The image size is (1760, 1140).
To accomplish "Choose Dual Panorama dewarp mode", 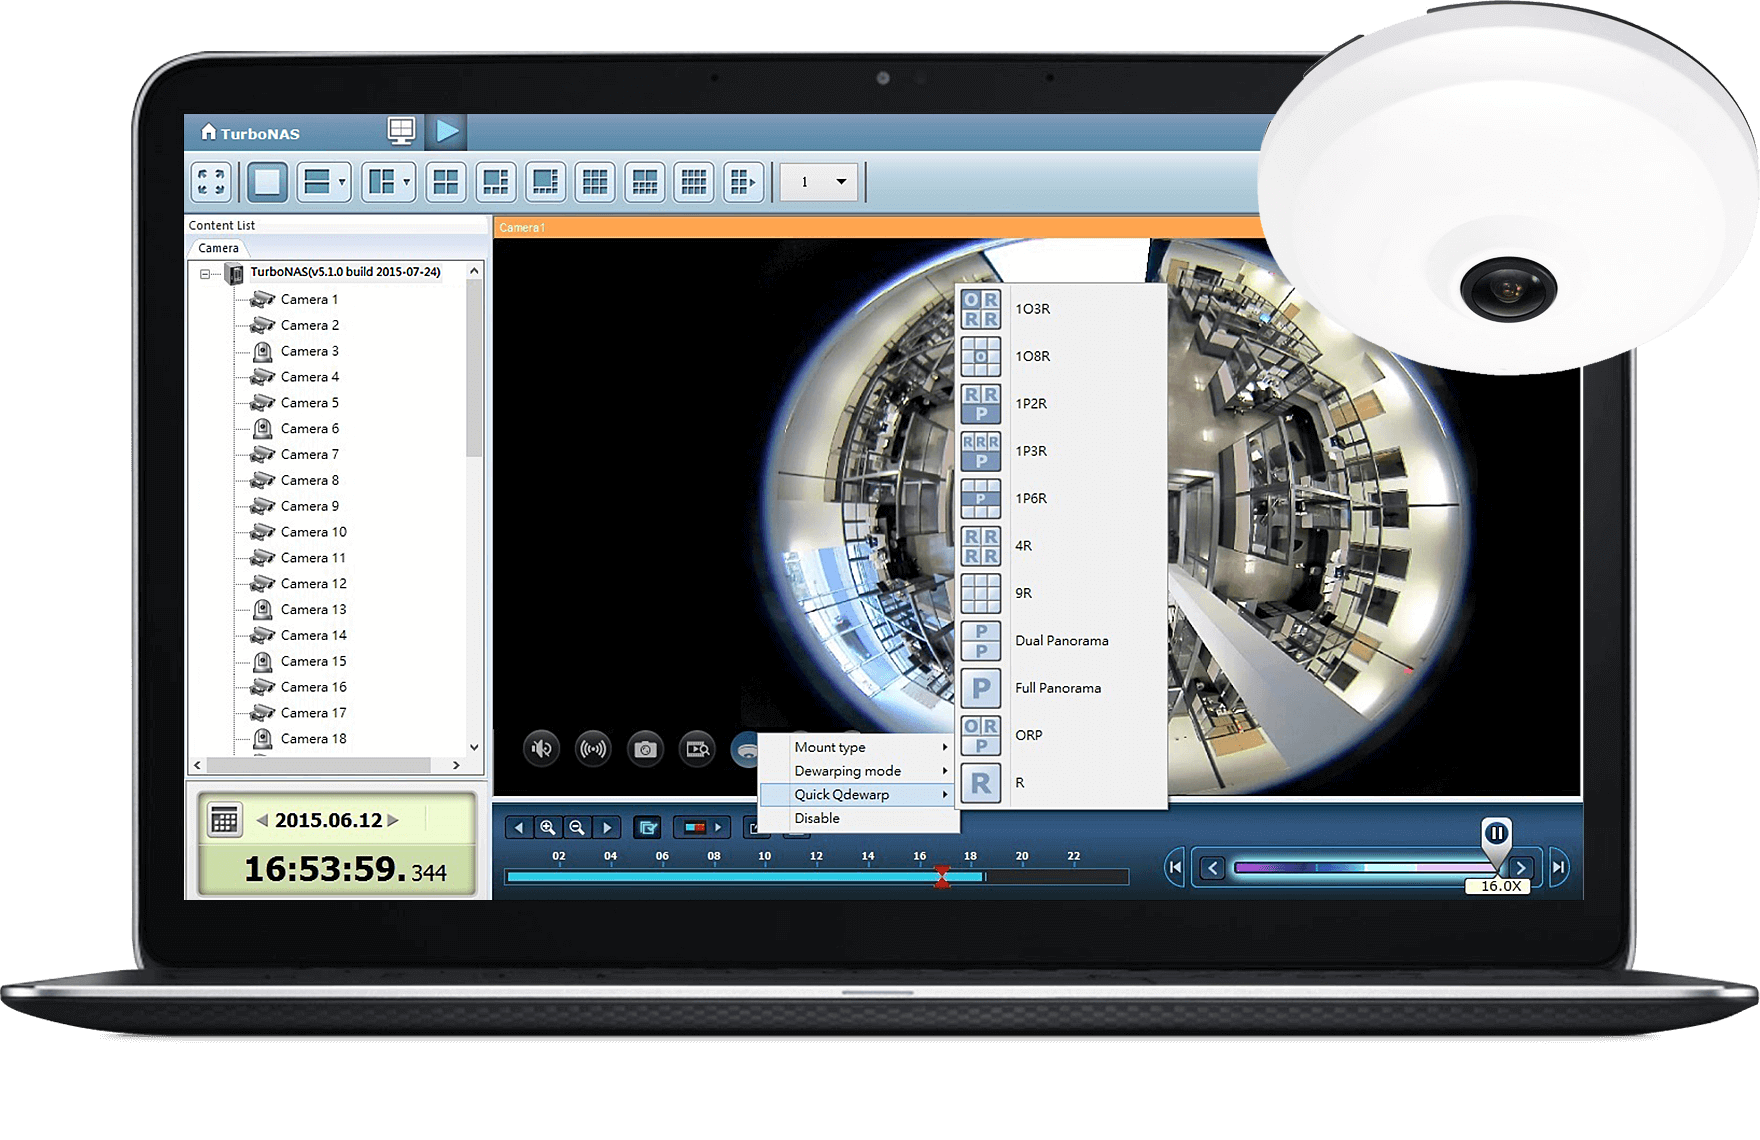I will tap(1061, 641).
